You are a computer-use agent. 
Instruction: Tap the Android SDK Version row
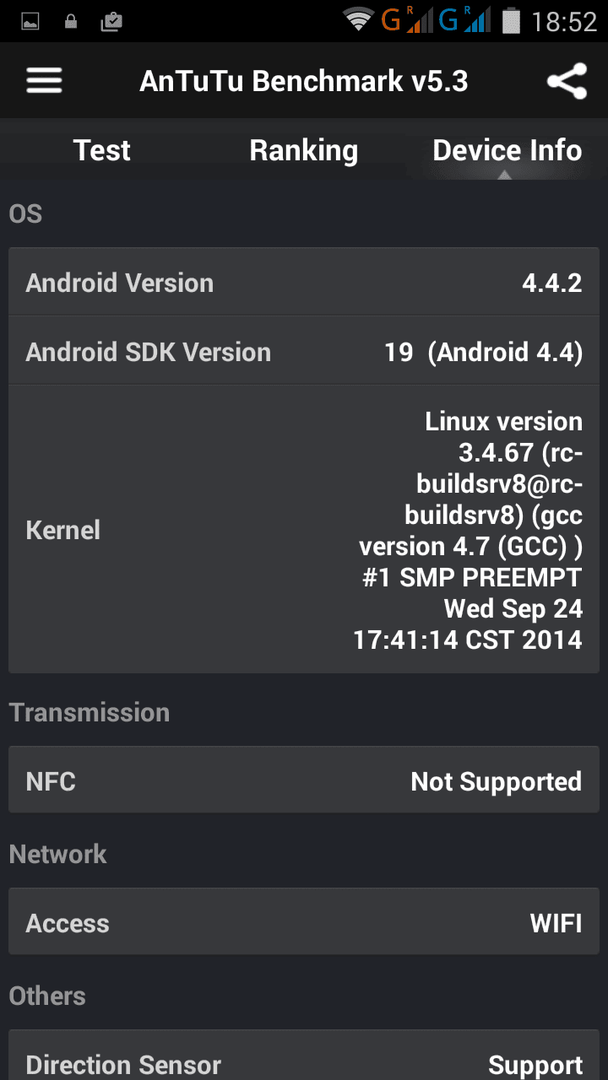304,351
